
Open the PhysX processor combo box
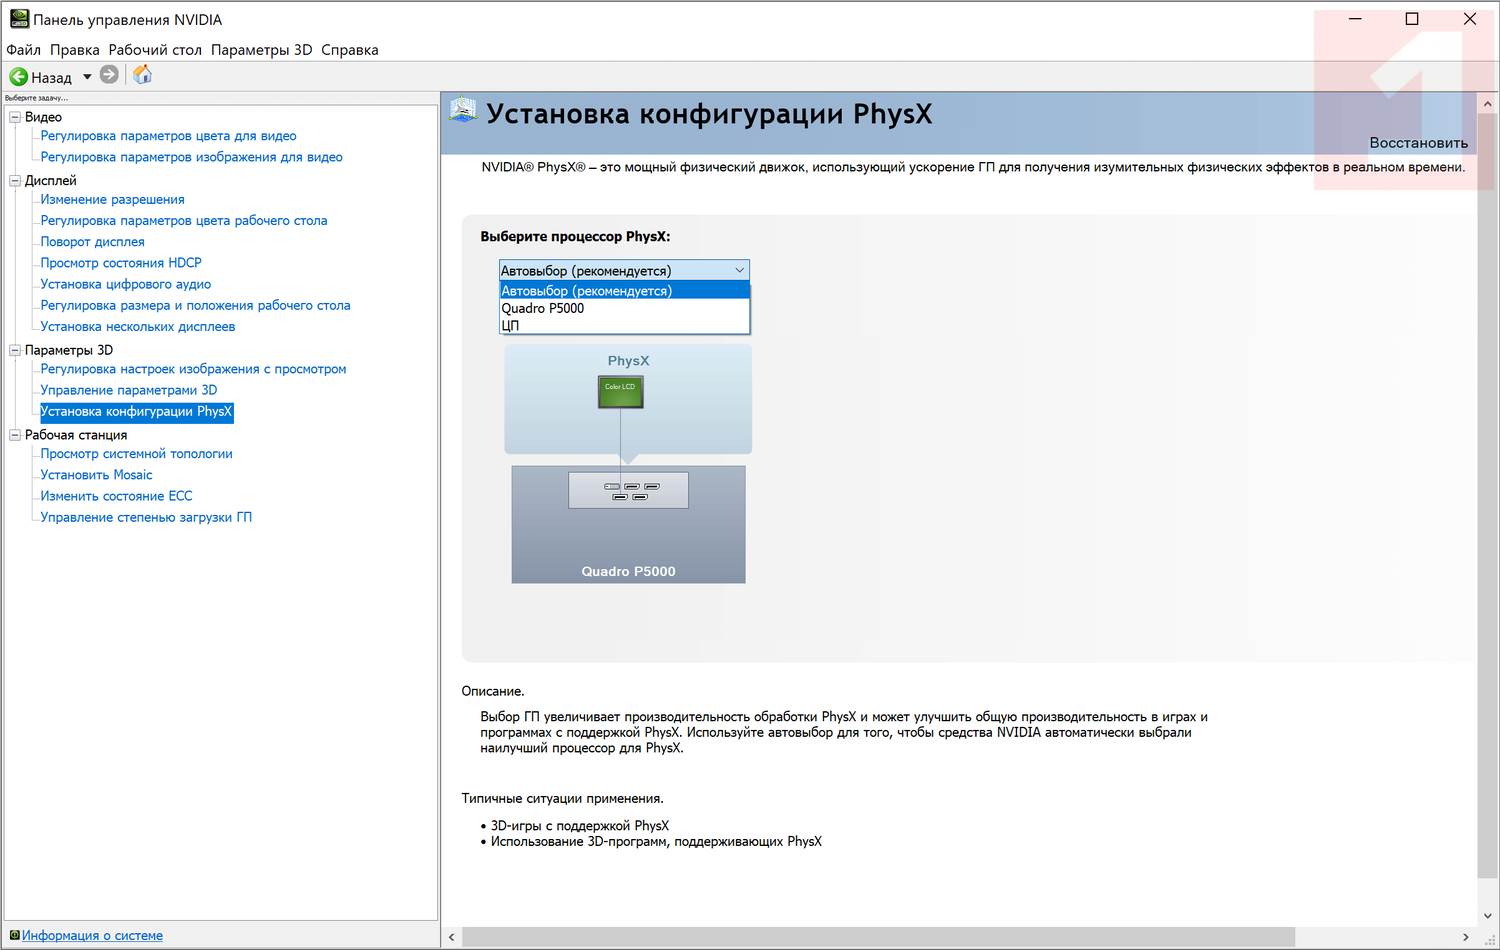coord(624,270)
